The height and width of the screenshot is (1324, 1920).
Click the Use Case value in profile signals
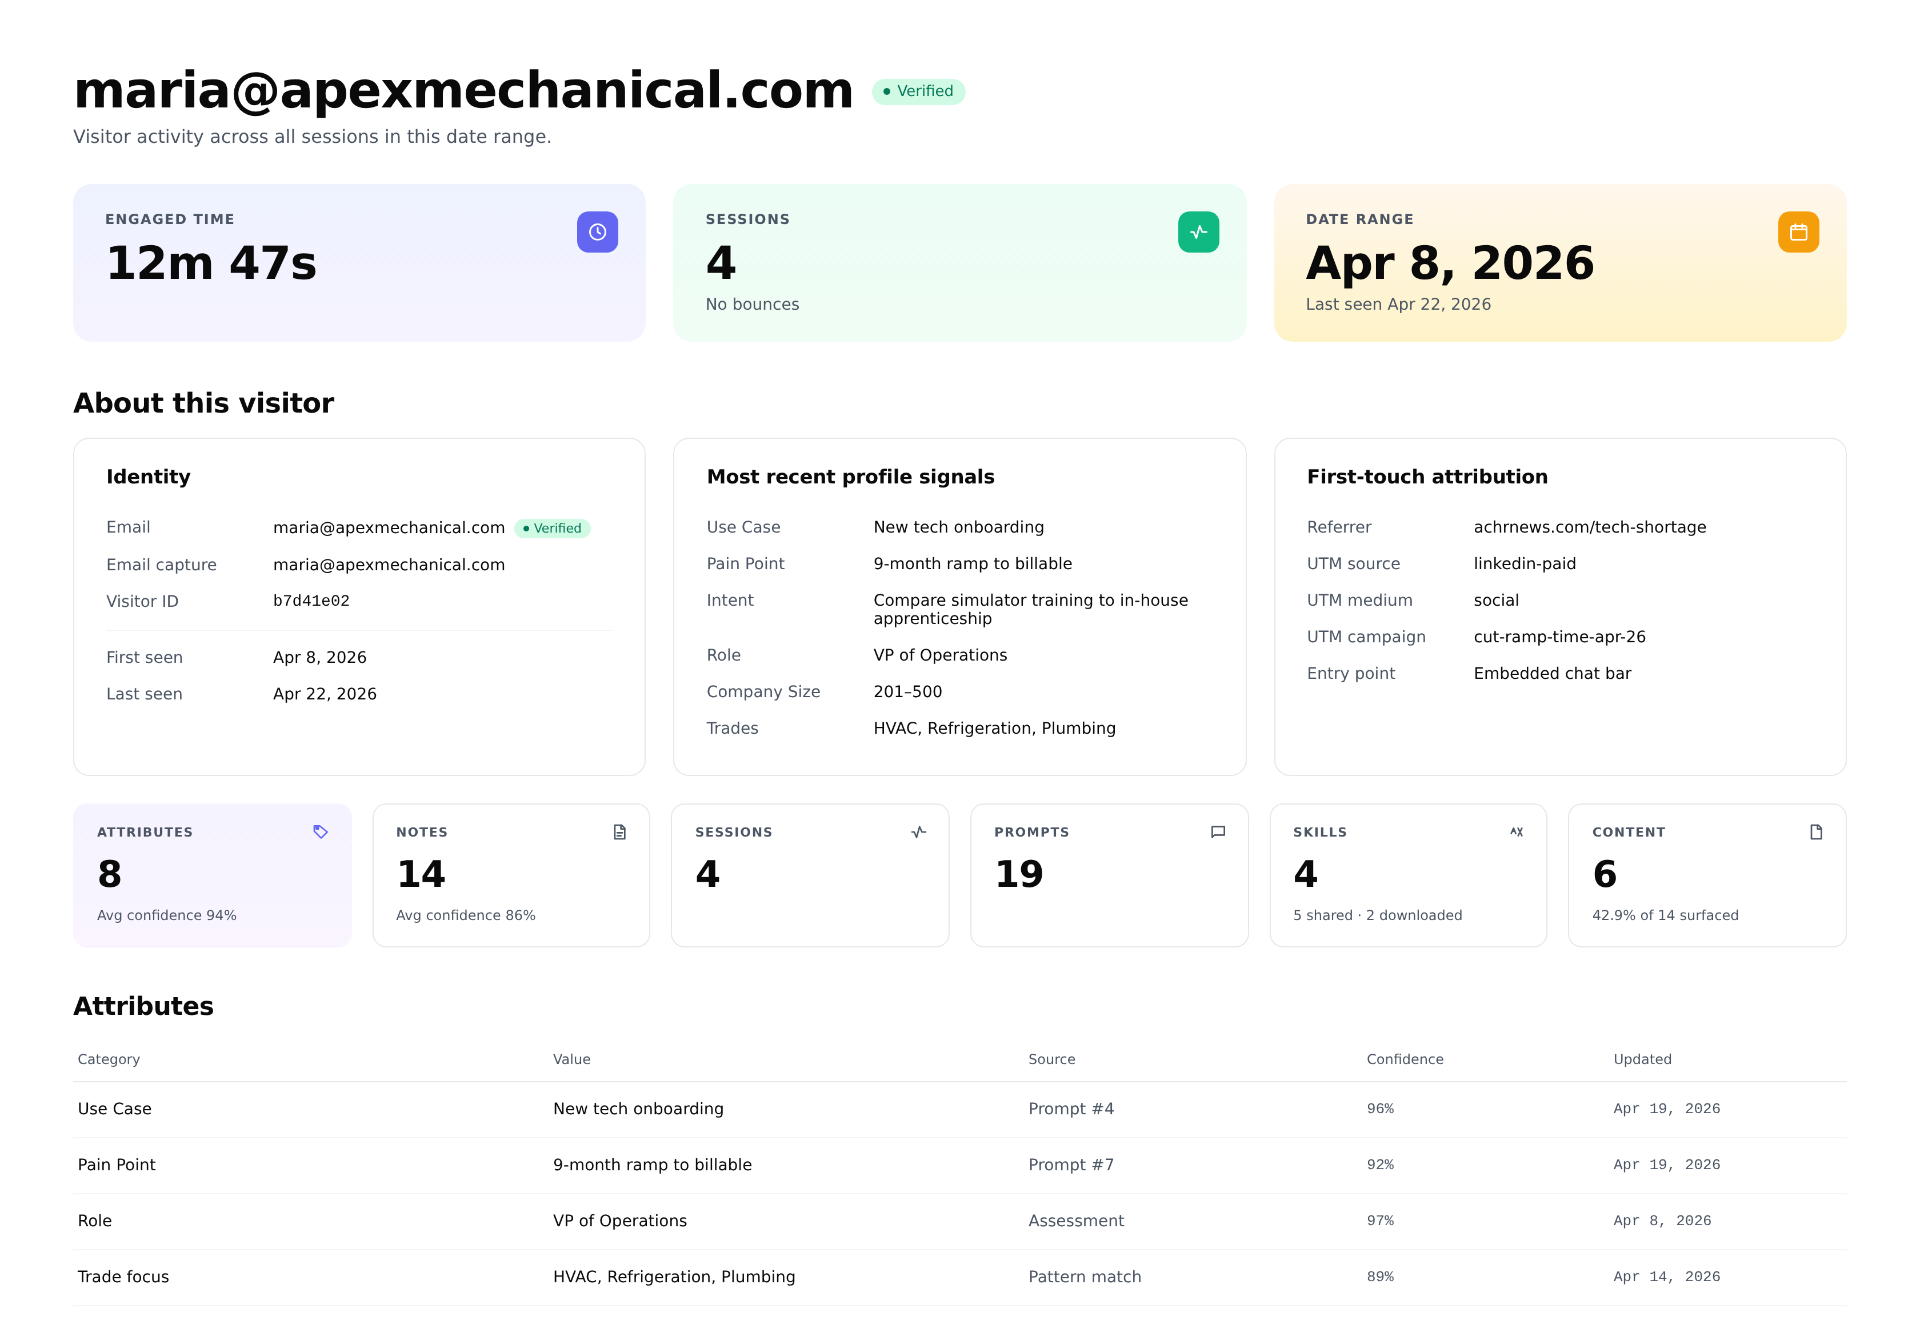coord(958,527)
